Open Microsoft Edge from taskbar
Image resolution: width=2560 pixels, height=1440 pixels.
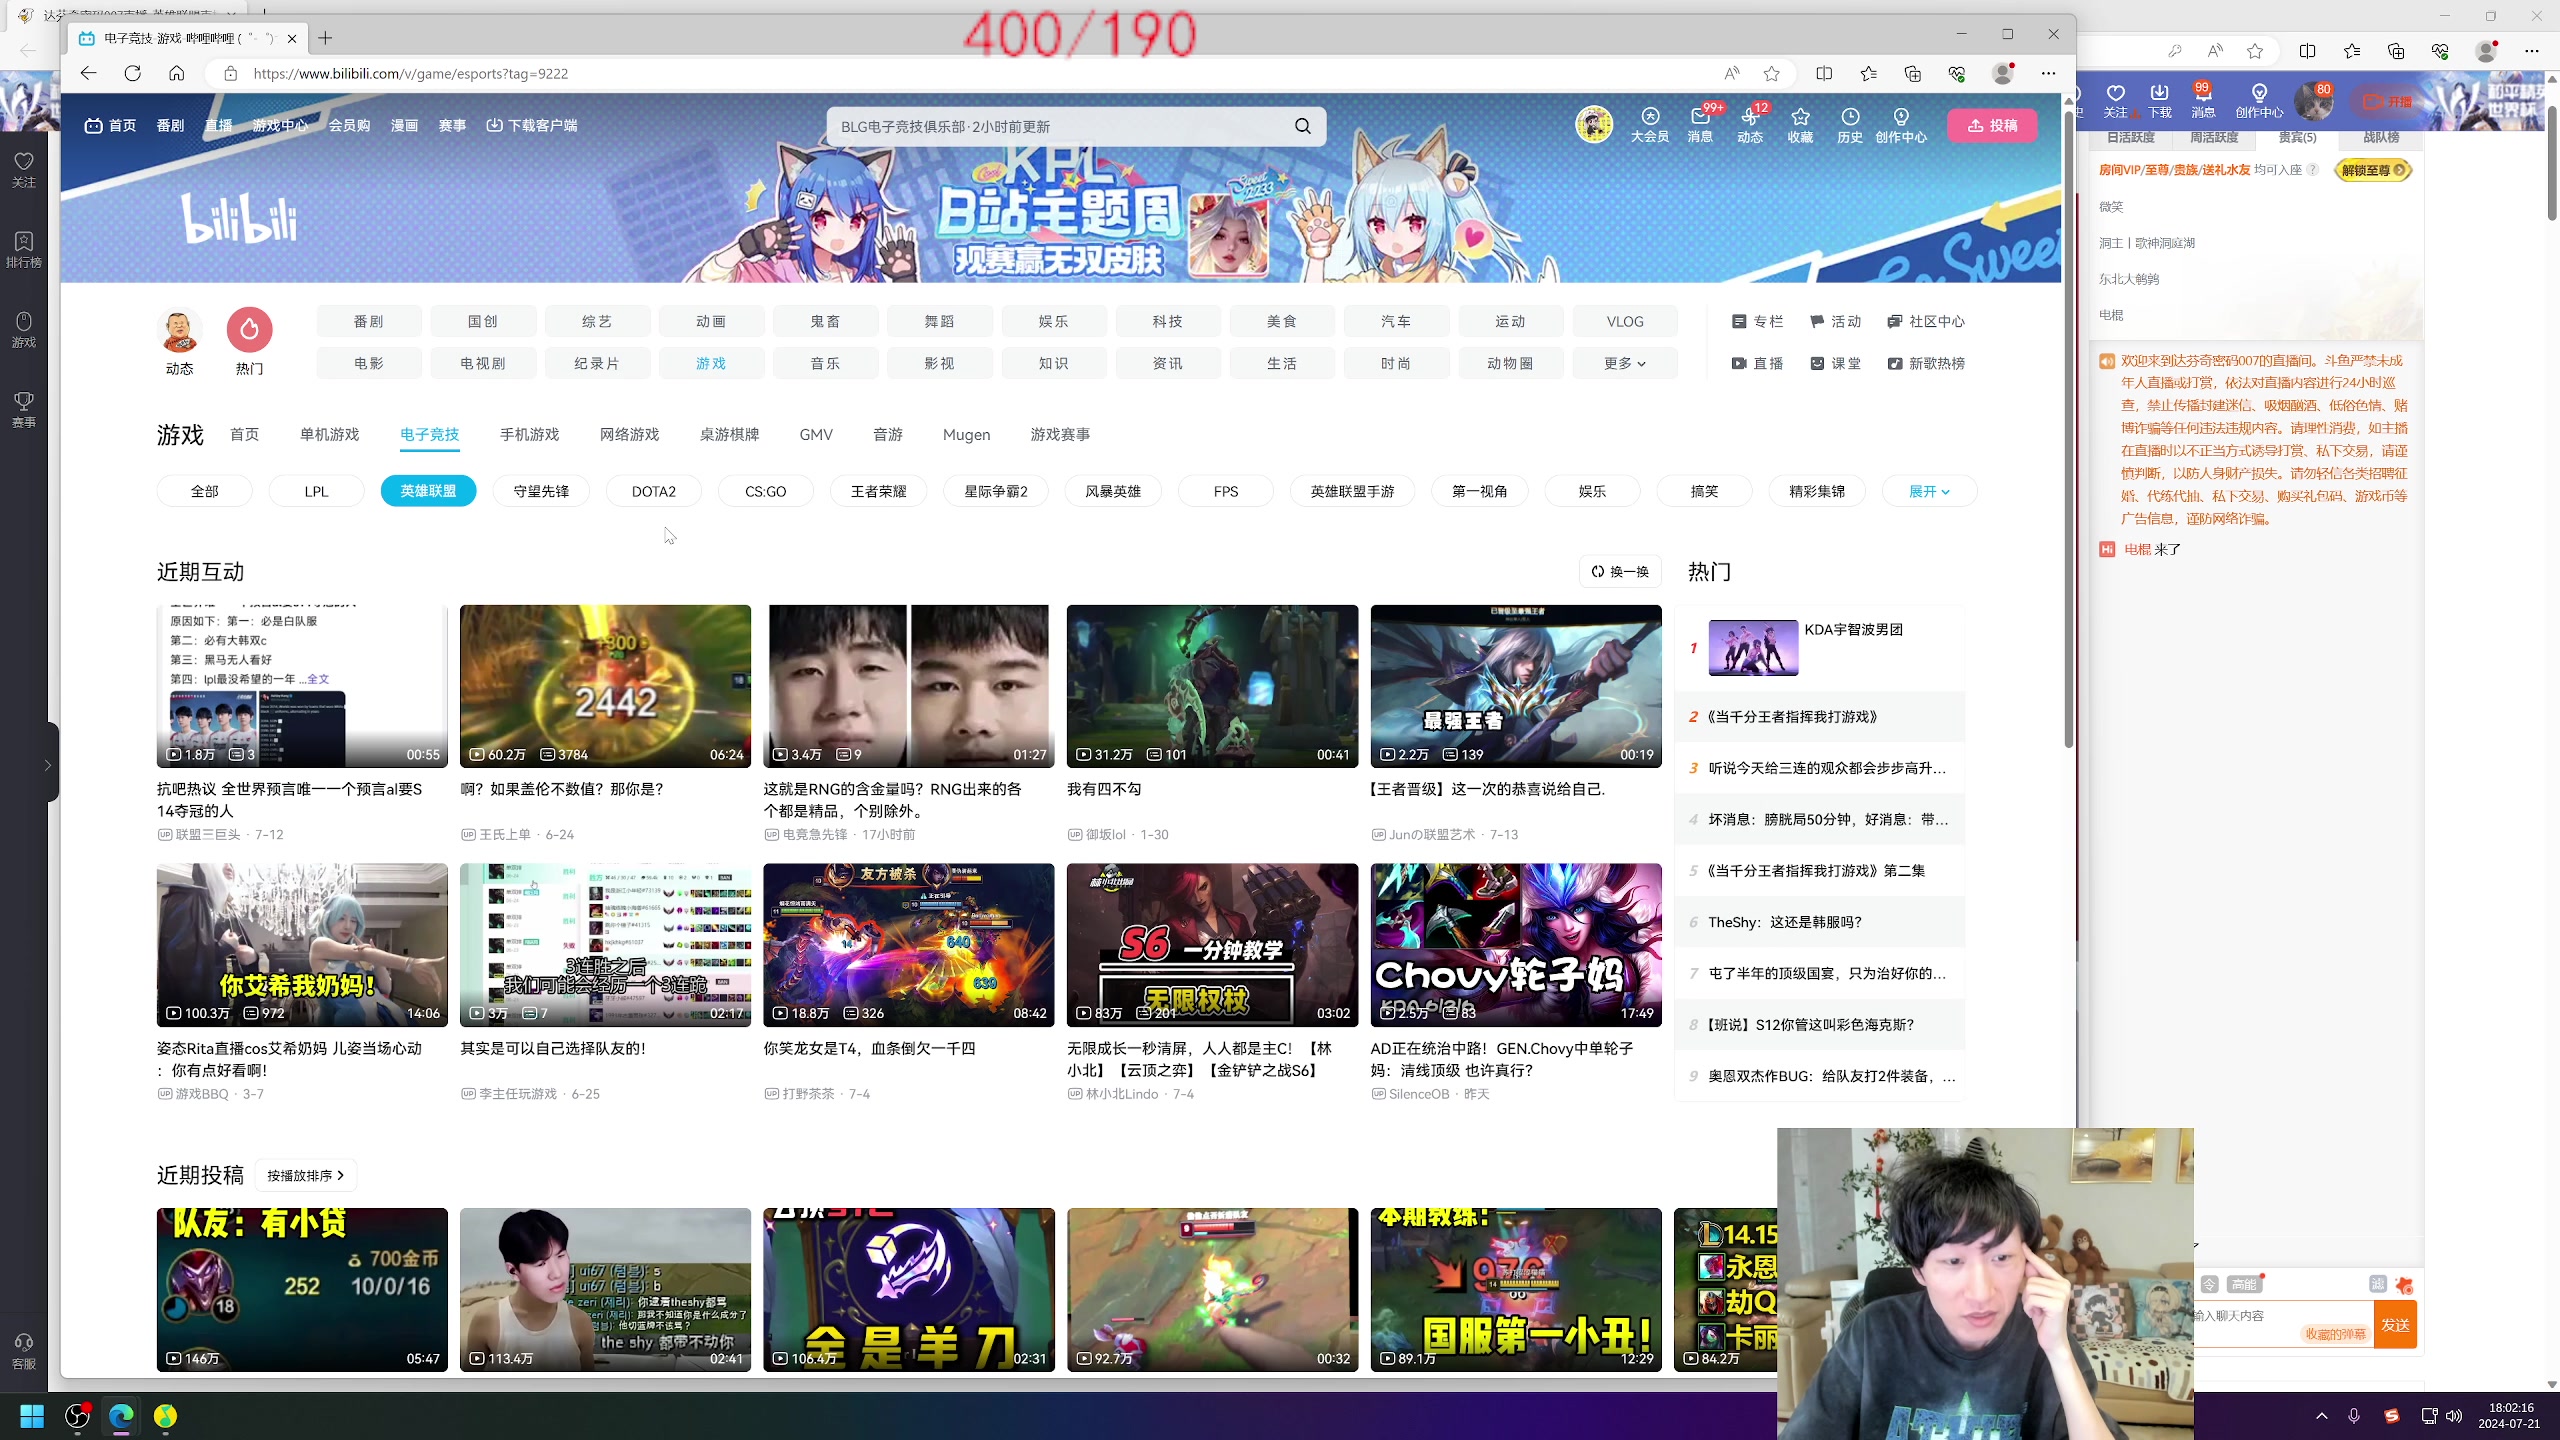(121, 1416)
